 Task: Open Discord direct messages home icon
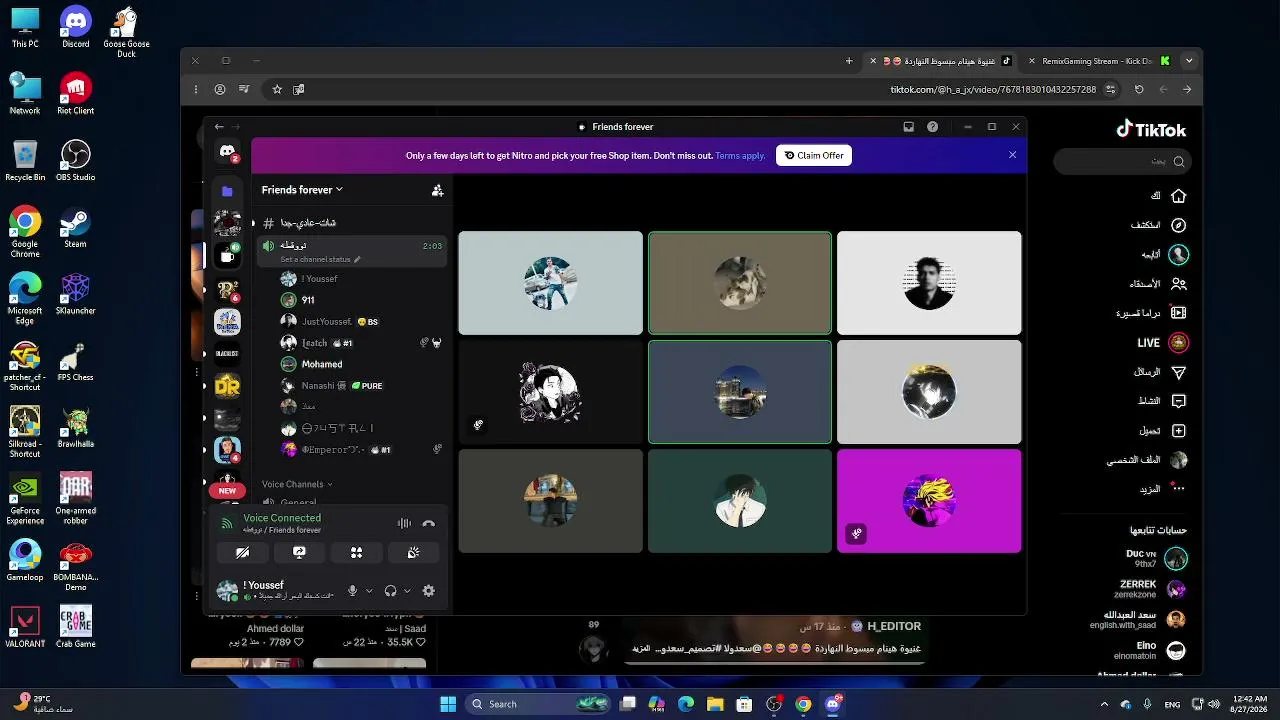(227, 152)
